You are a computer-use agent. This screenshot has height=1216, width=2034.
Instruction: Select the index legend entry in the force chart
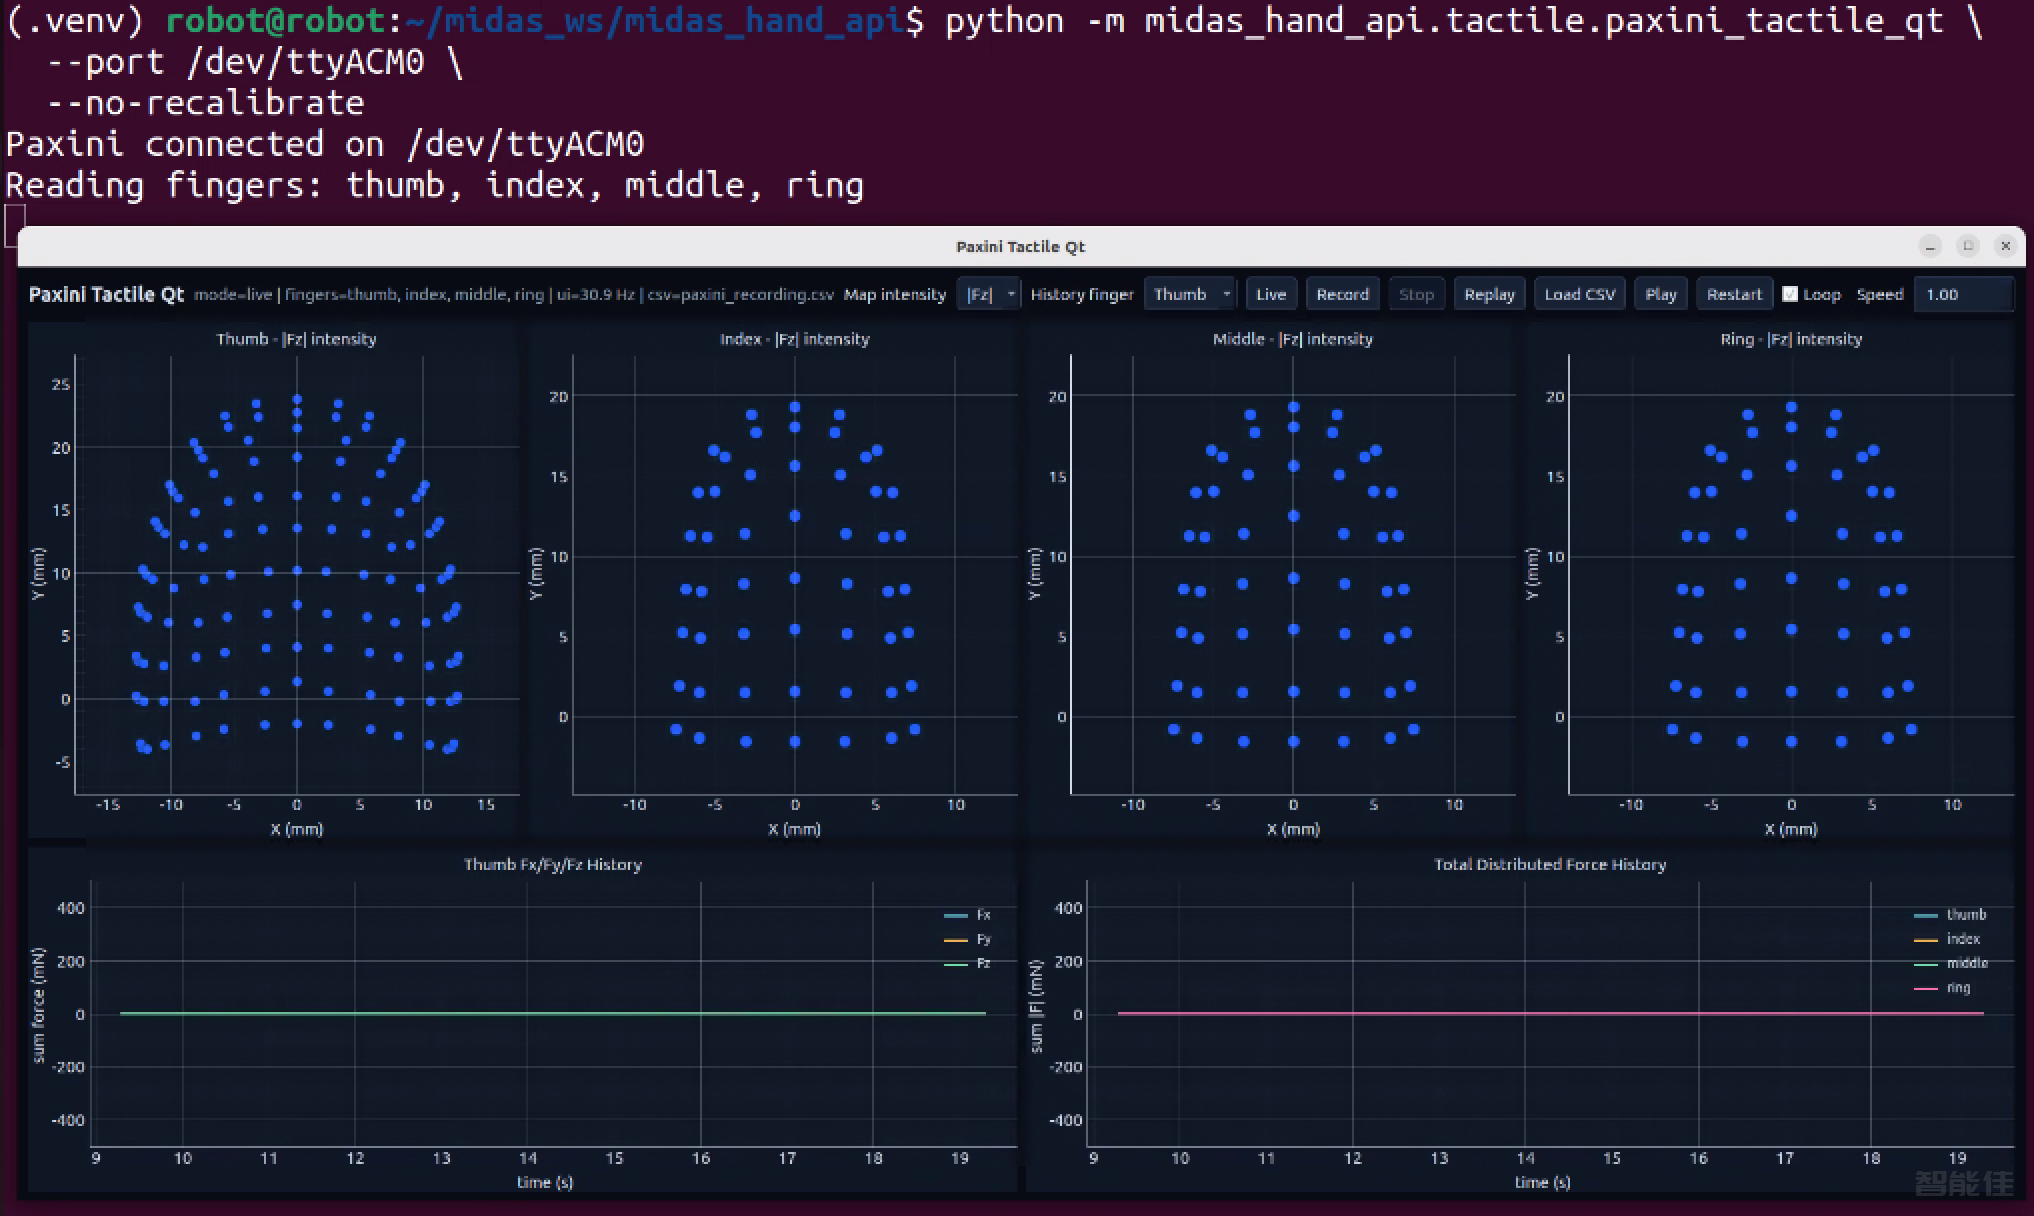1946,939
